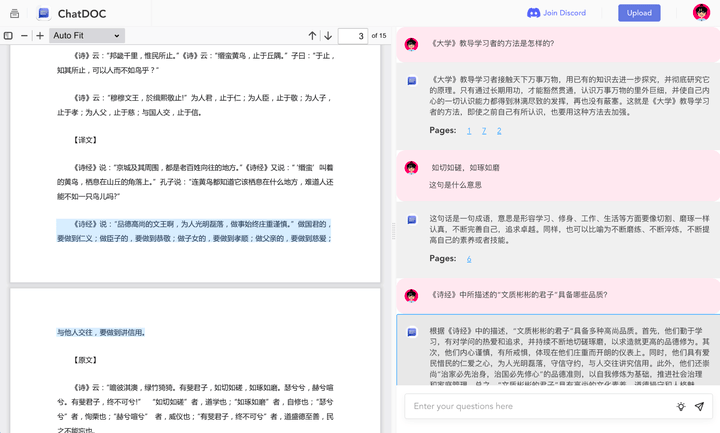
Task: Zoom out the PDF document
Action: [x=25, y=35]
